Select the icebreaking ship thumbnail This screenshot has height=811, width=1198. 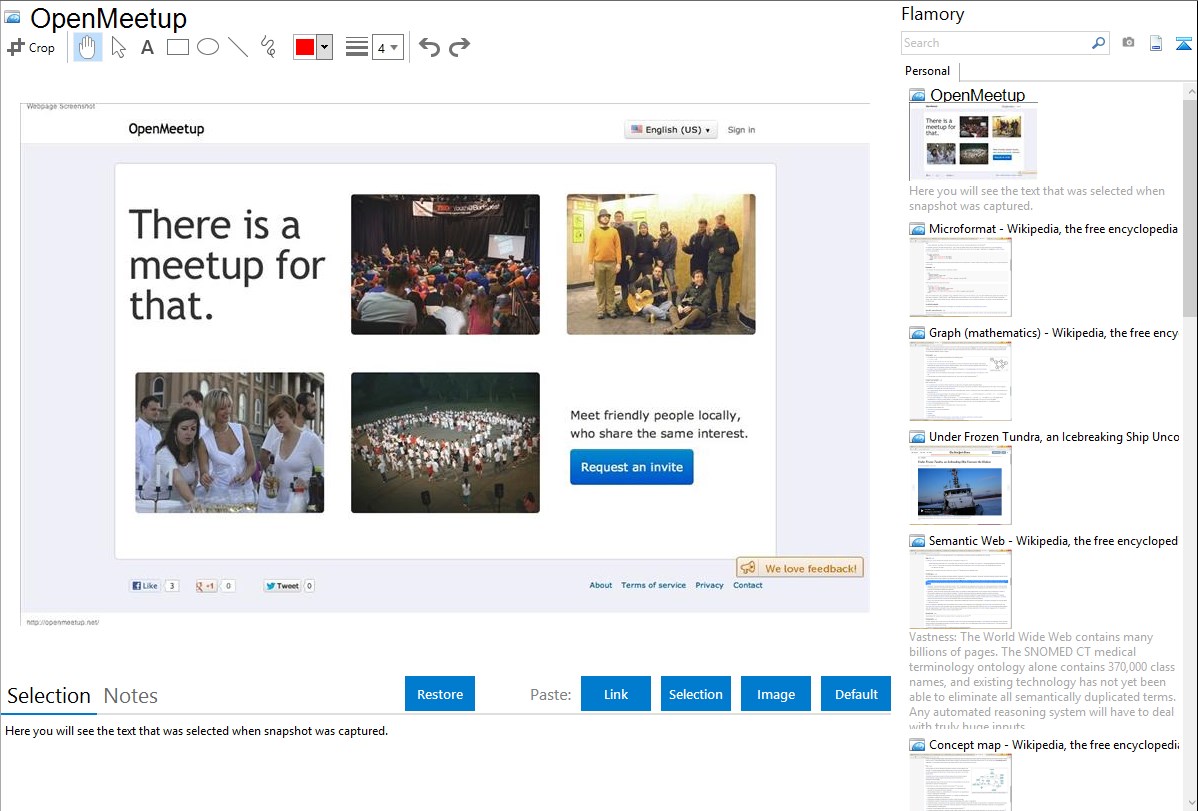[x=960, y=485]
